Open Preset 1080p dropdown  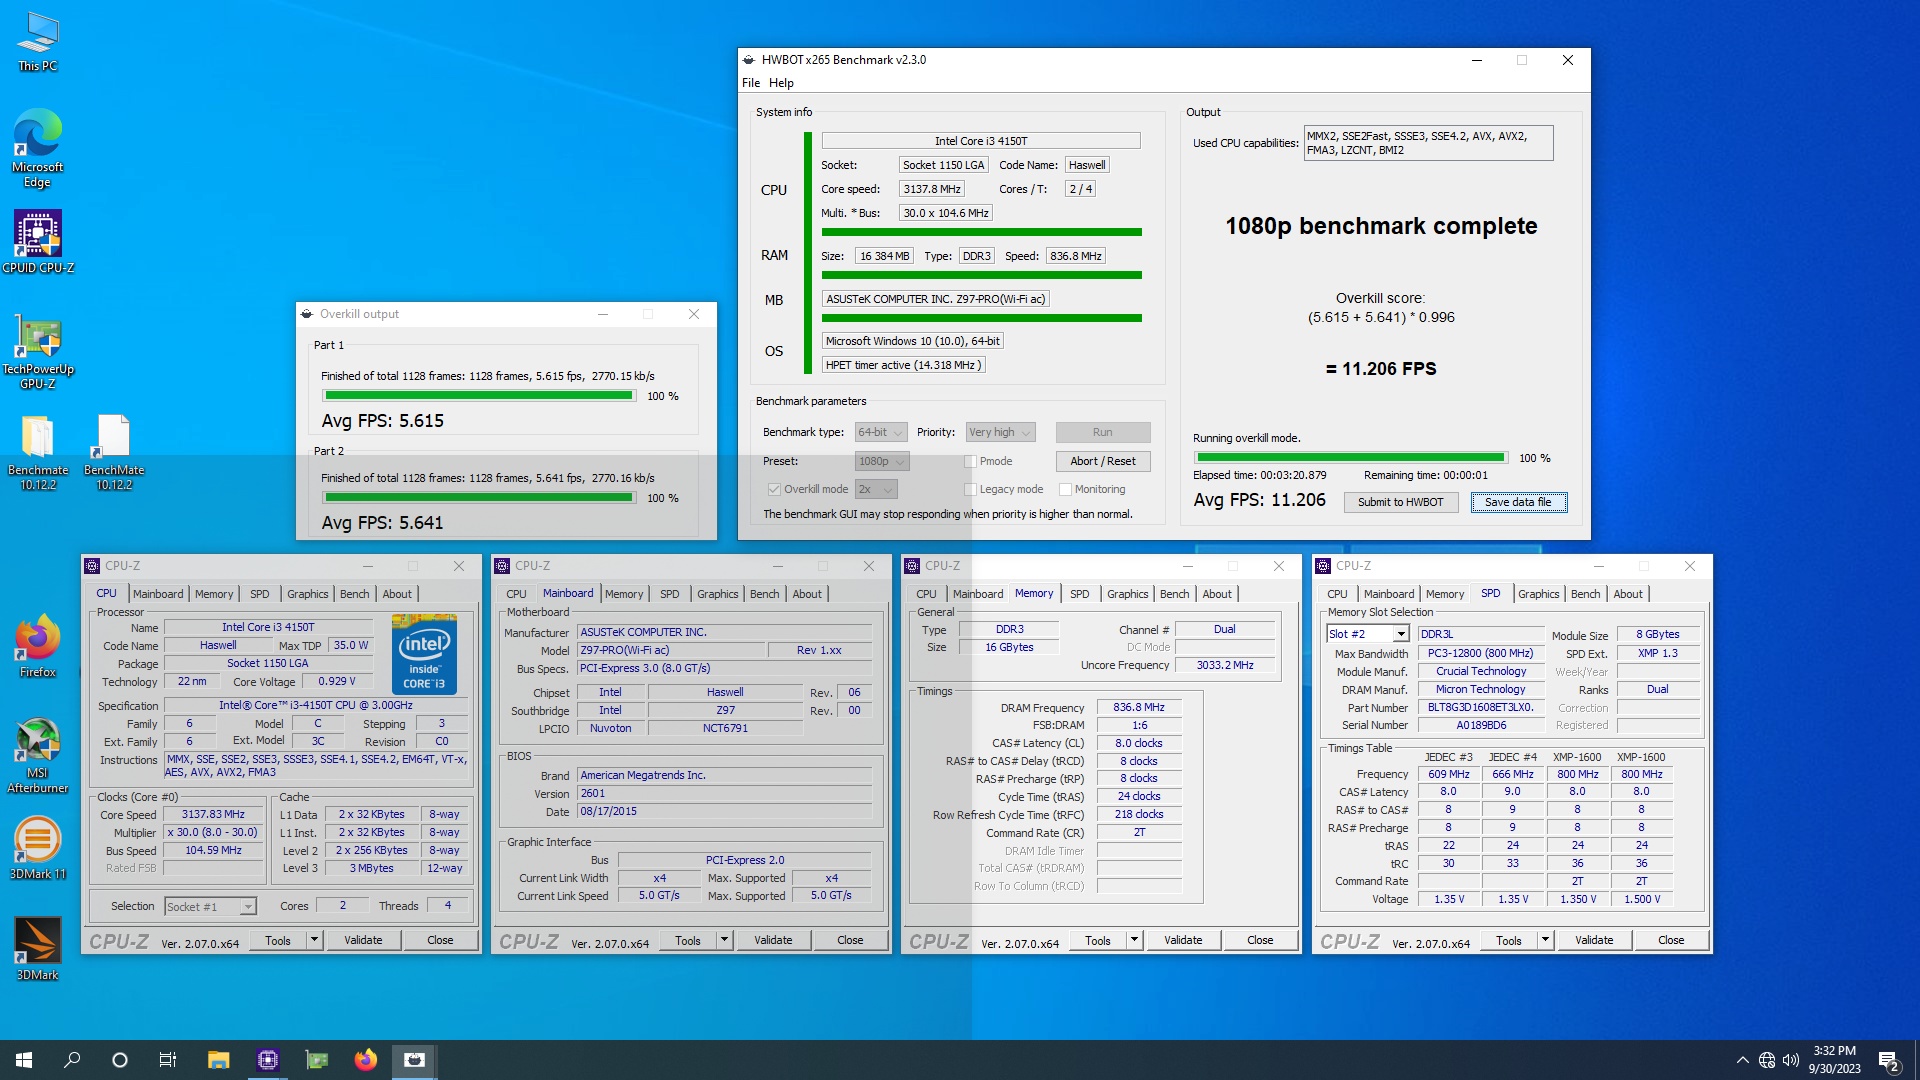click(882, 461)
